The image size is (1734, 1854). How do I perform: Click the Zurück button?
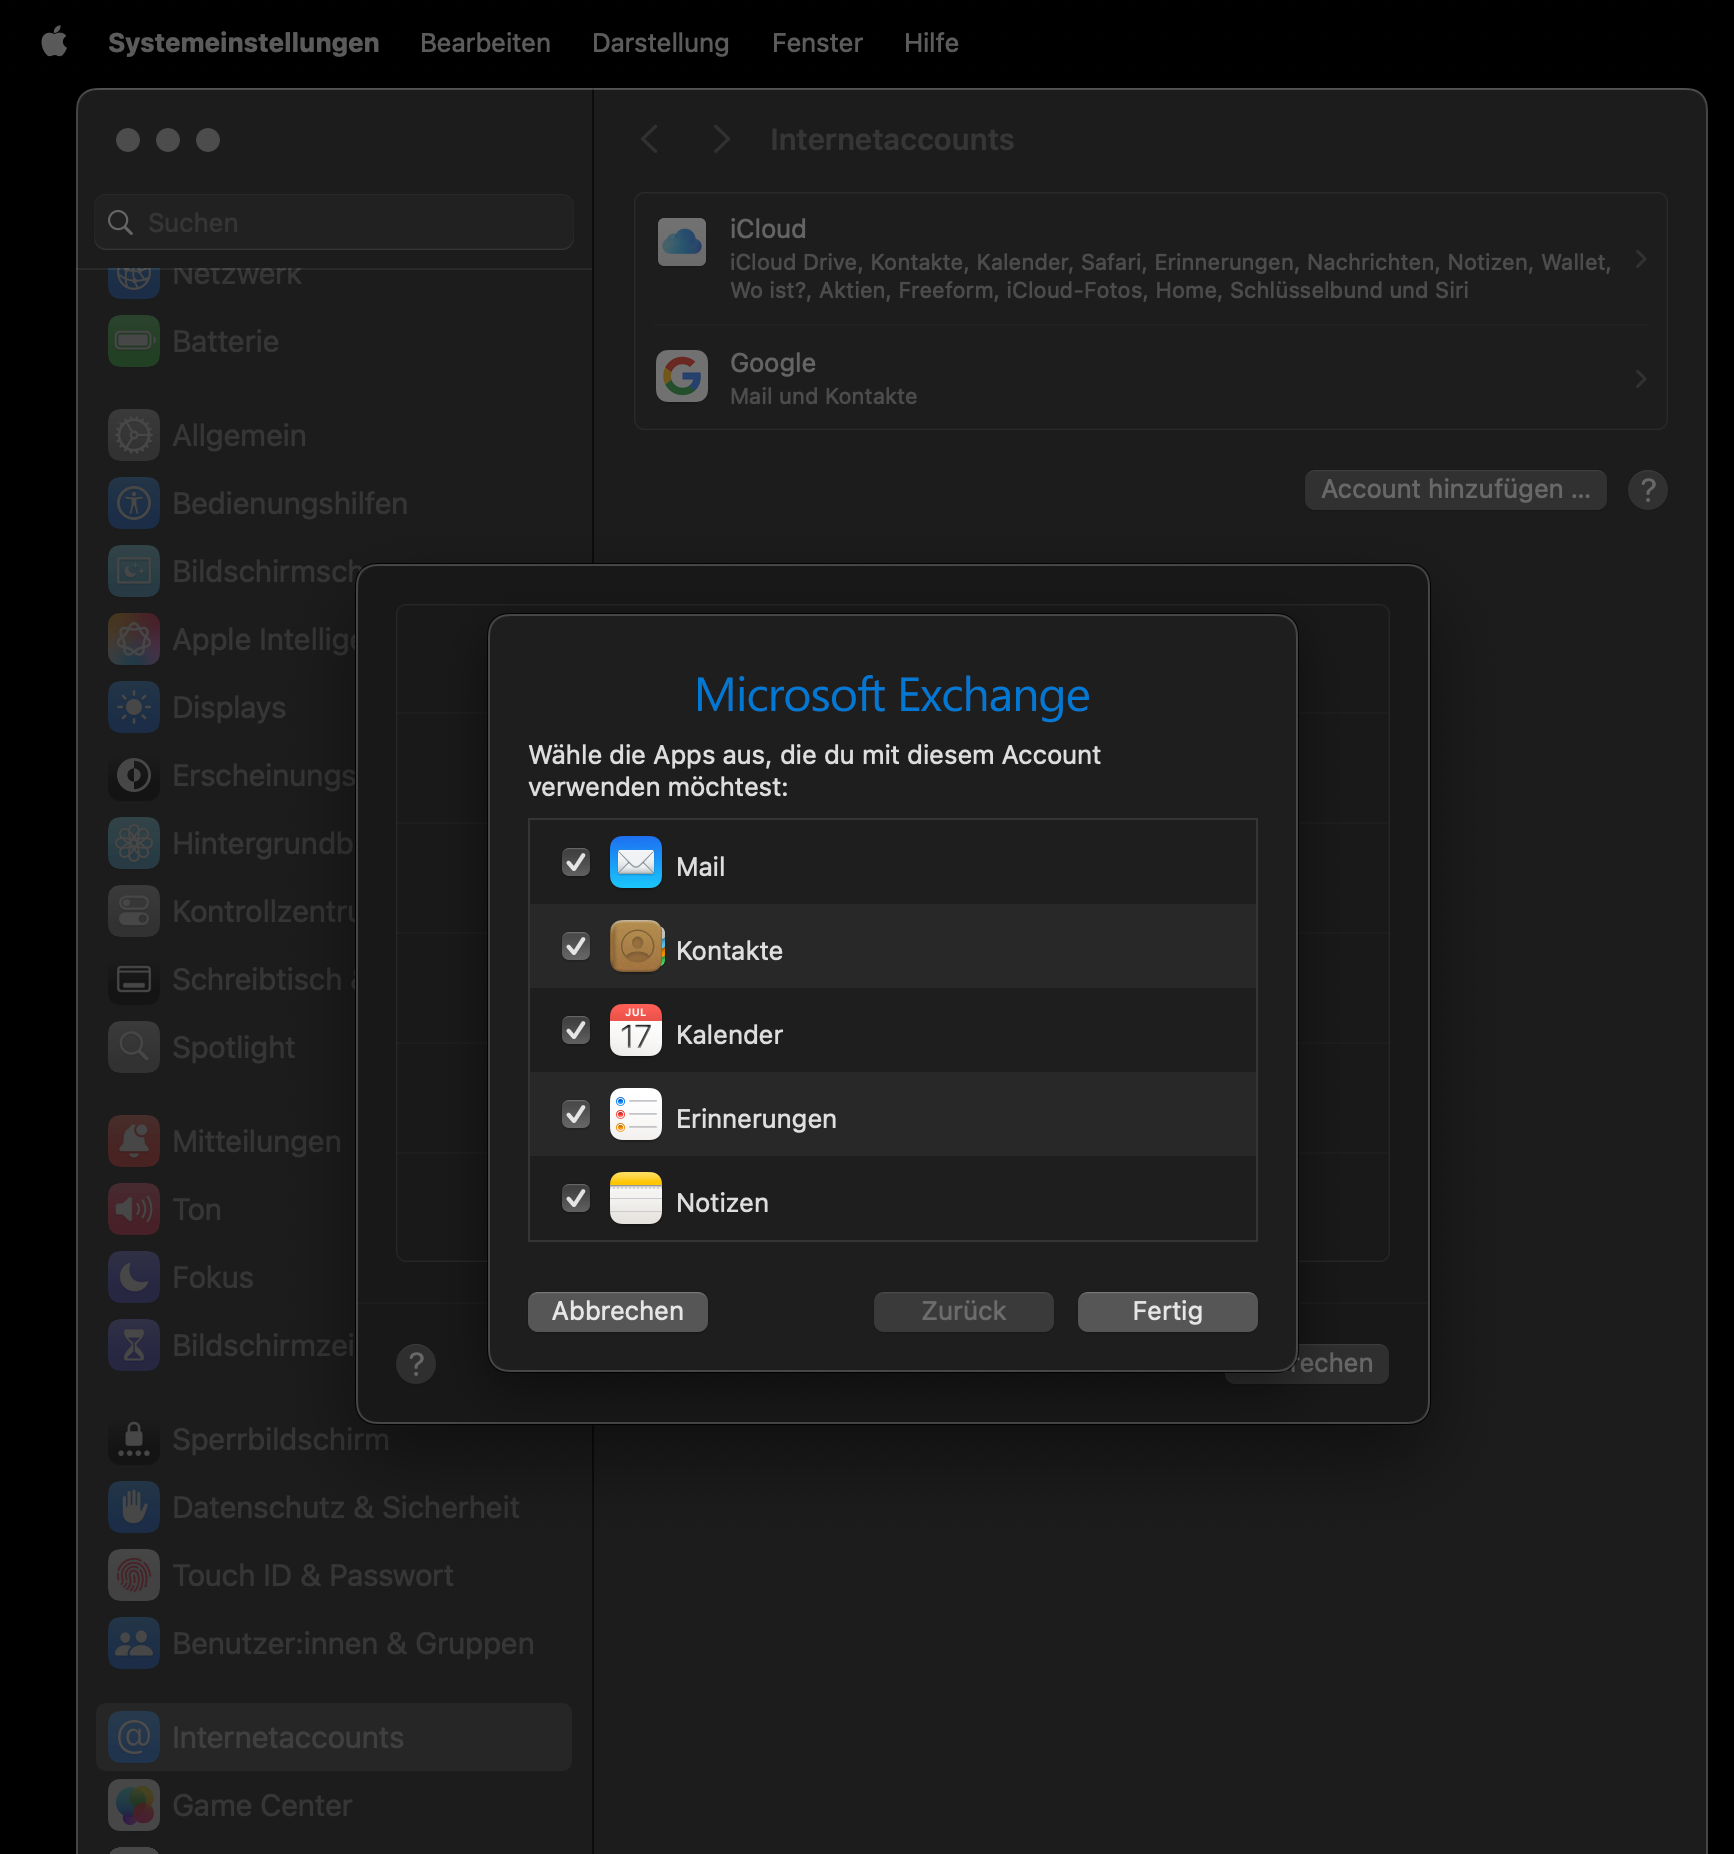[x=963, y=1311]
